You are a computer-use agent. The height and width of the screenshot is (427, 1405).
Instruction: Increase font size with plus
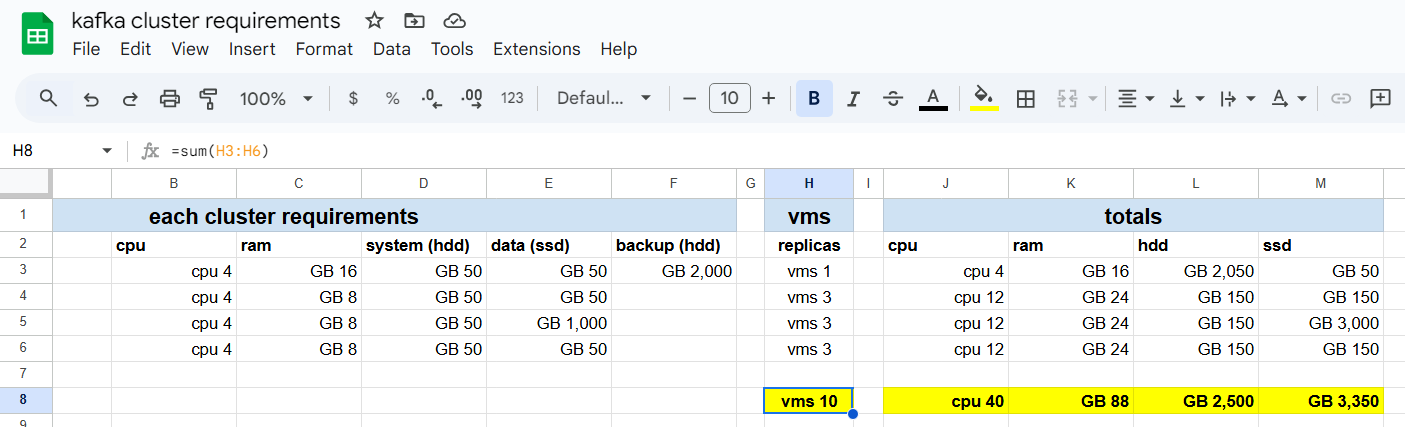[768, 98]
